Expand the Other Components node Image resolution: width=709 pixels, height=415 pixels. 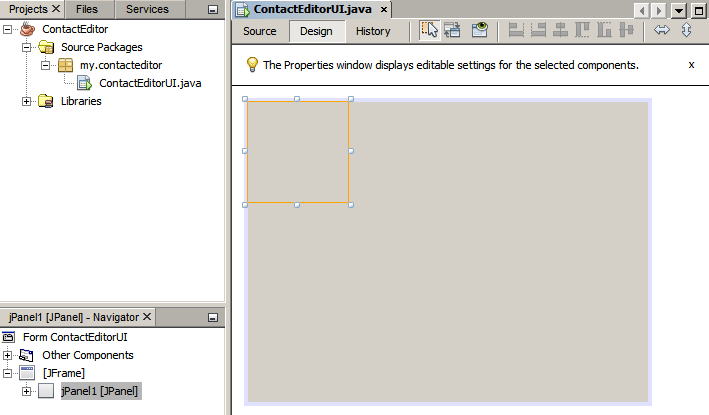pos(9,355)
